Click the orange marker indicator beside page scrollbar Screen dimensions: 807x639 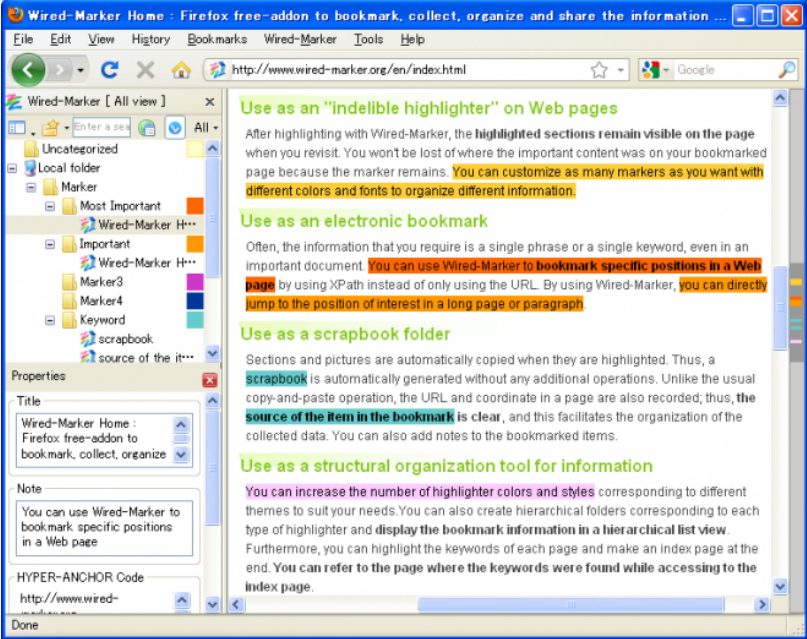[x=796, y=301]
